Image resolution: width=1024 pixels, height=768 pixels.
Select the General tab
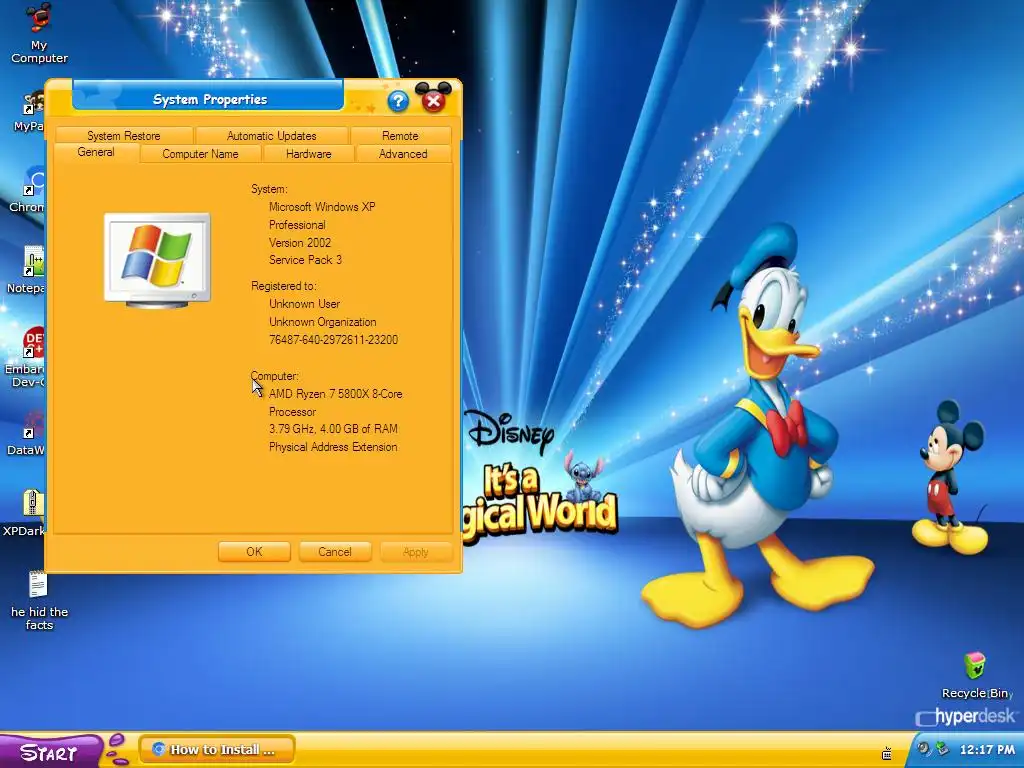(96, 152)
